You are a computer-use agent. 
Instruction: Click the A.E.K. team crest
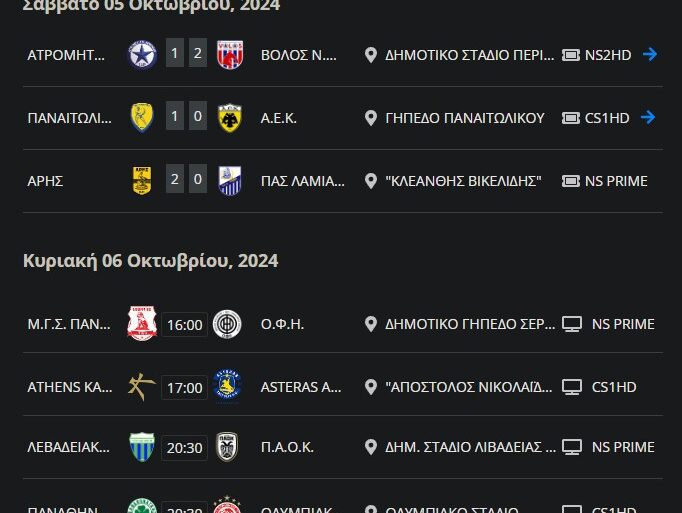231,118
